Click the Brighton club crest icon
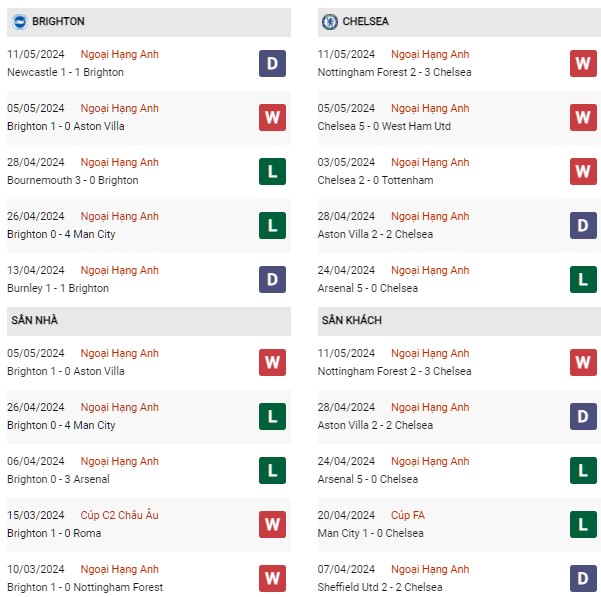Viewport: 601px width, 597px height. pos(20,21)
